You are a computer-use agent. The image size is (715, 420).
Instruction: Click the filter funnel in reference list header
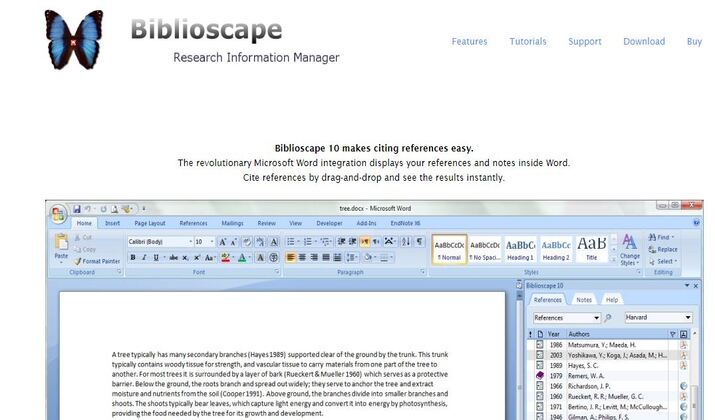point(673,334)
